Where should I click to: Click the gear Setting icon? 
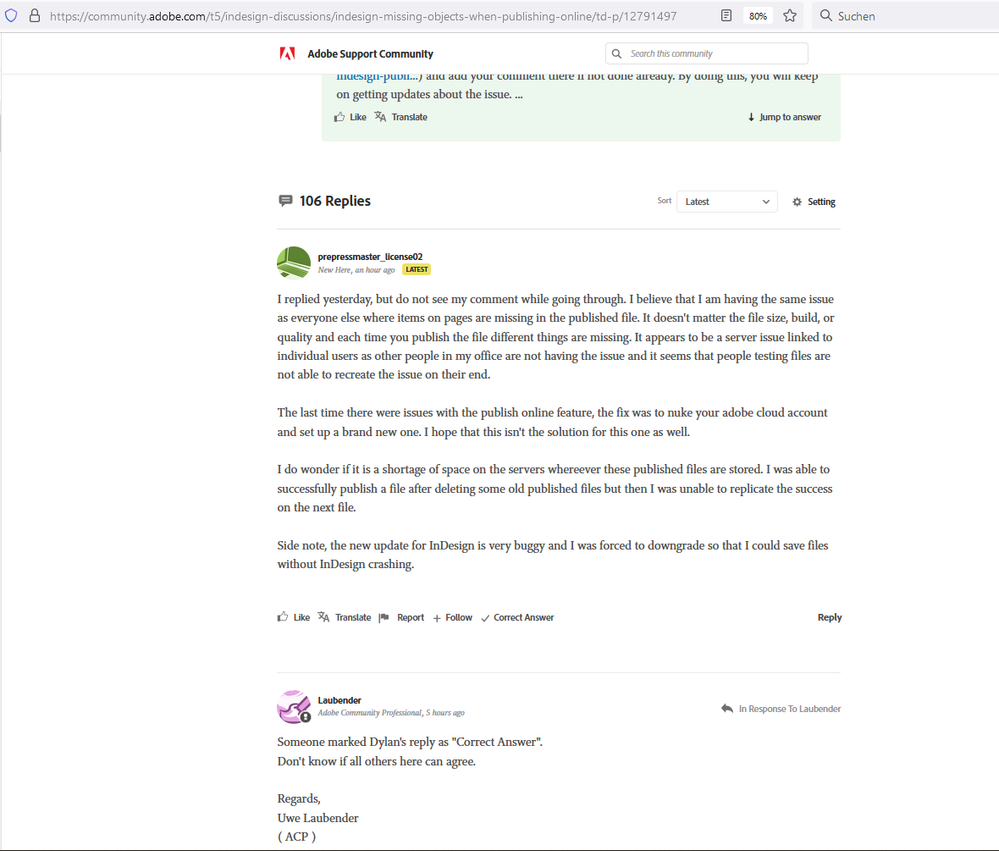pos(797,202)
